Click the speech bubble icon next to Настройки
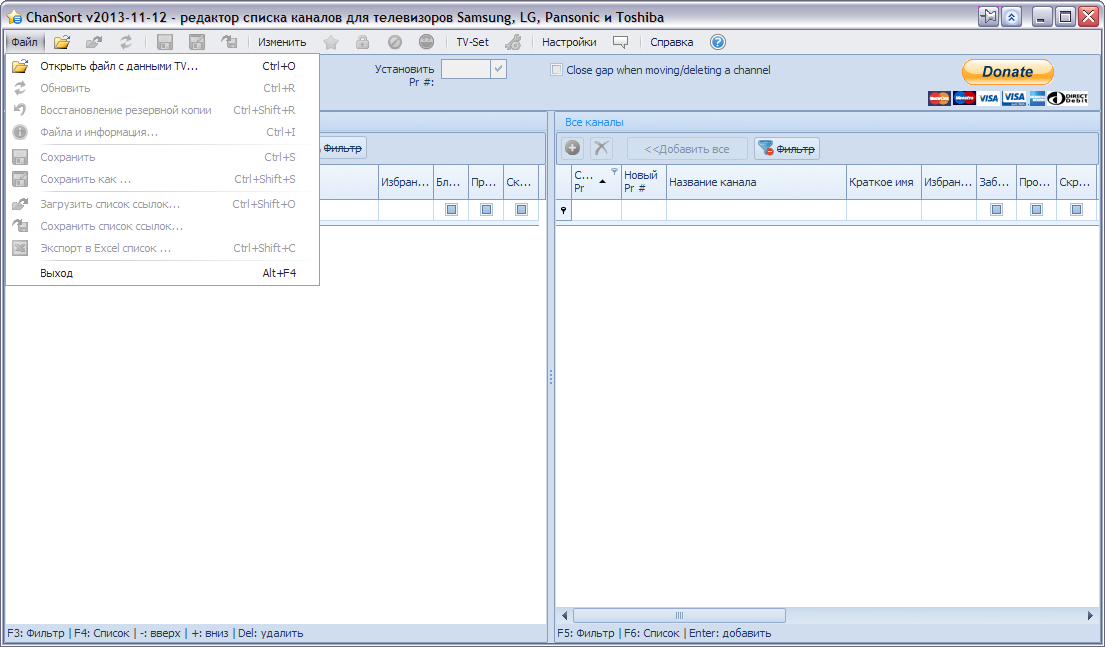The image size is (1105, 647). 620,42
